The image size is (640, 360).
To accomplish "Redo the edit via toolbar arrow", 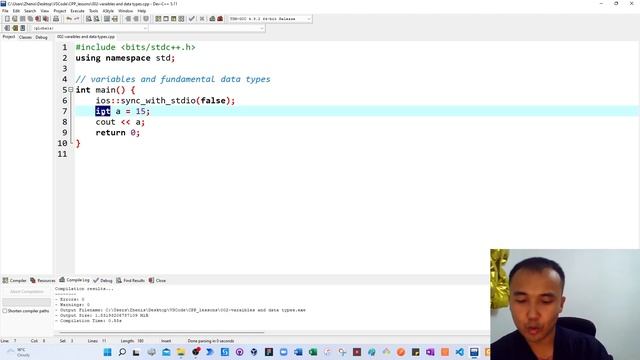I will [x=76, y=19].
